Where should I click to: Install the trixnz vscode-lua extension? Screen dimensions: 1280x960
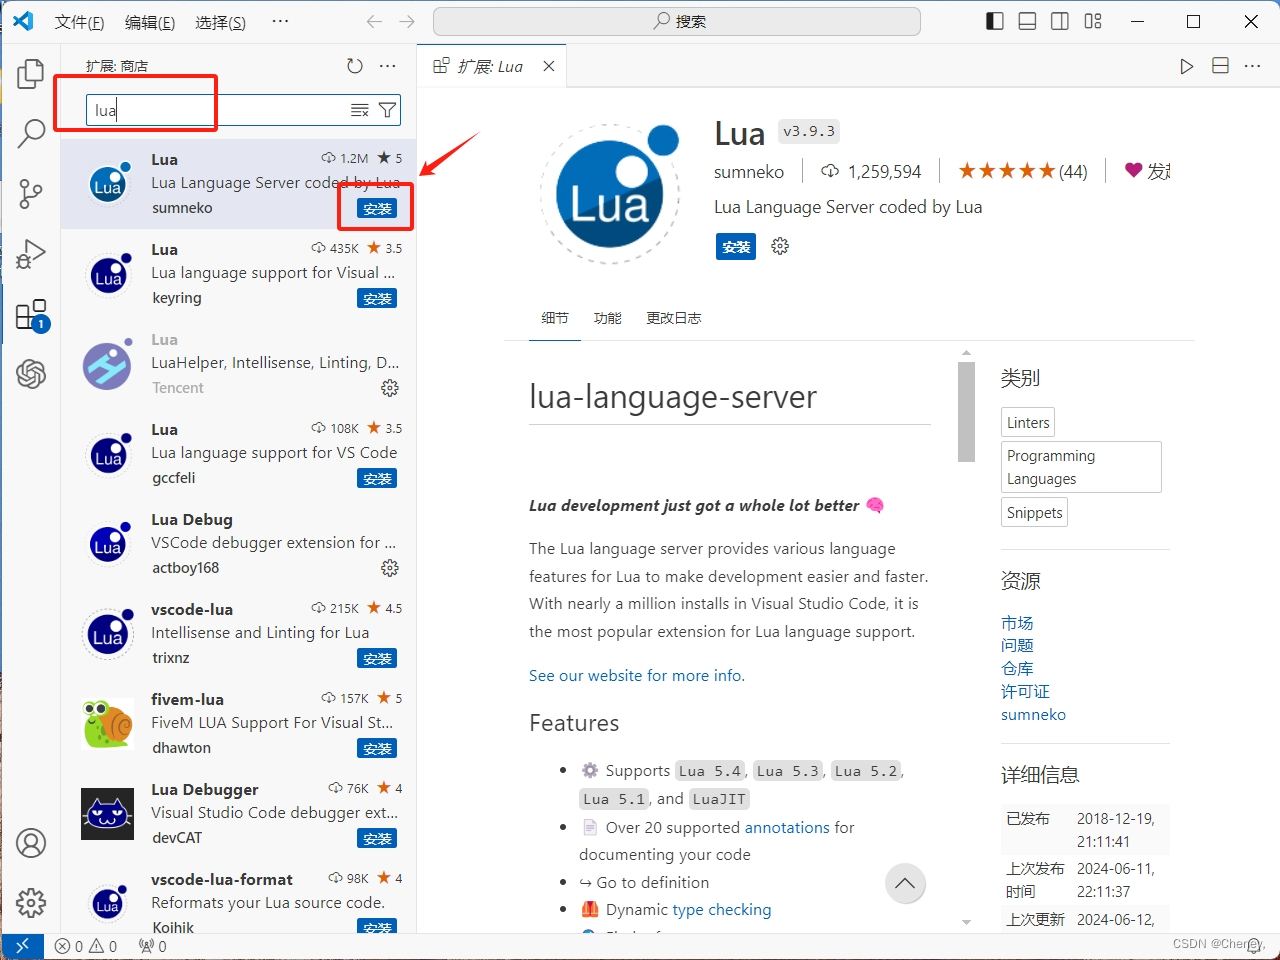(x=377, y=658)
